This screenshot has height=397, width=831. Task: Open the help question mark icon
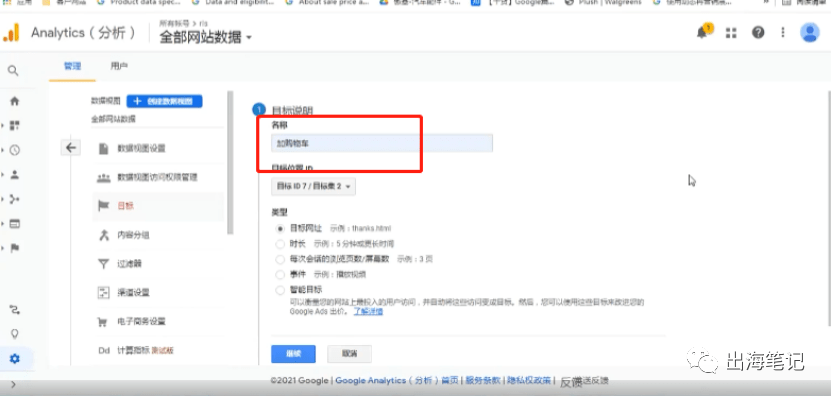(758, 33)
